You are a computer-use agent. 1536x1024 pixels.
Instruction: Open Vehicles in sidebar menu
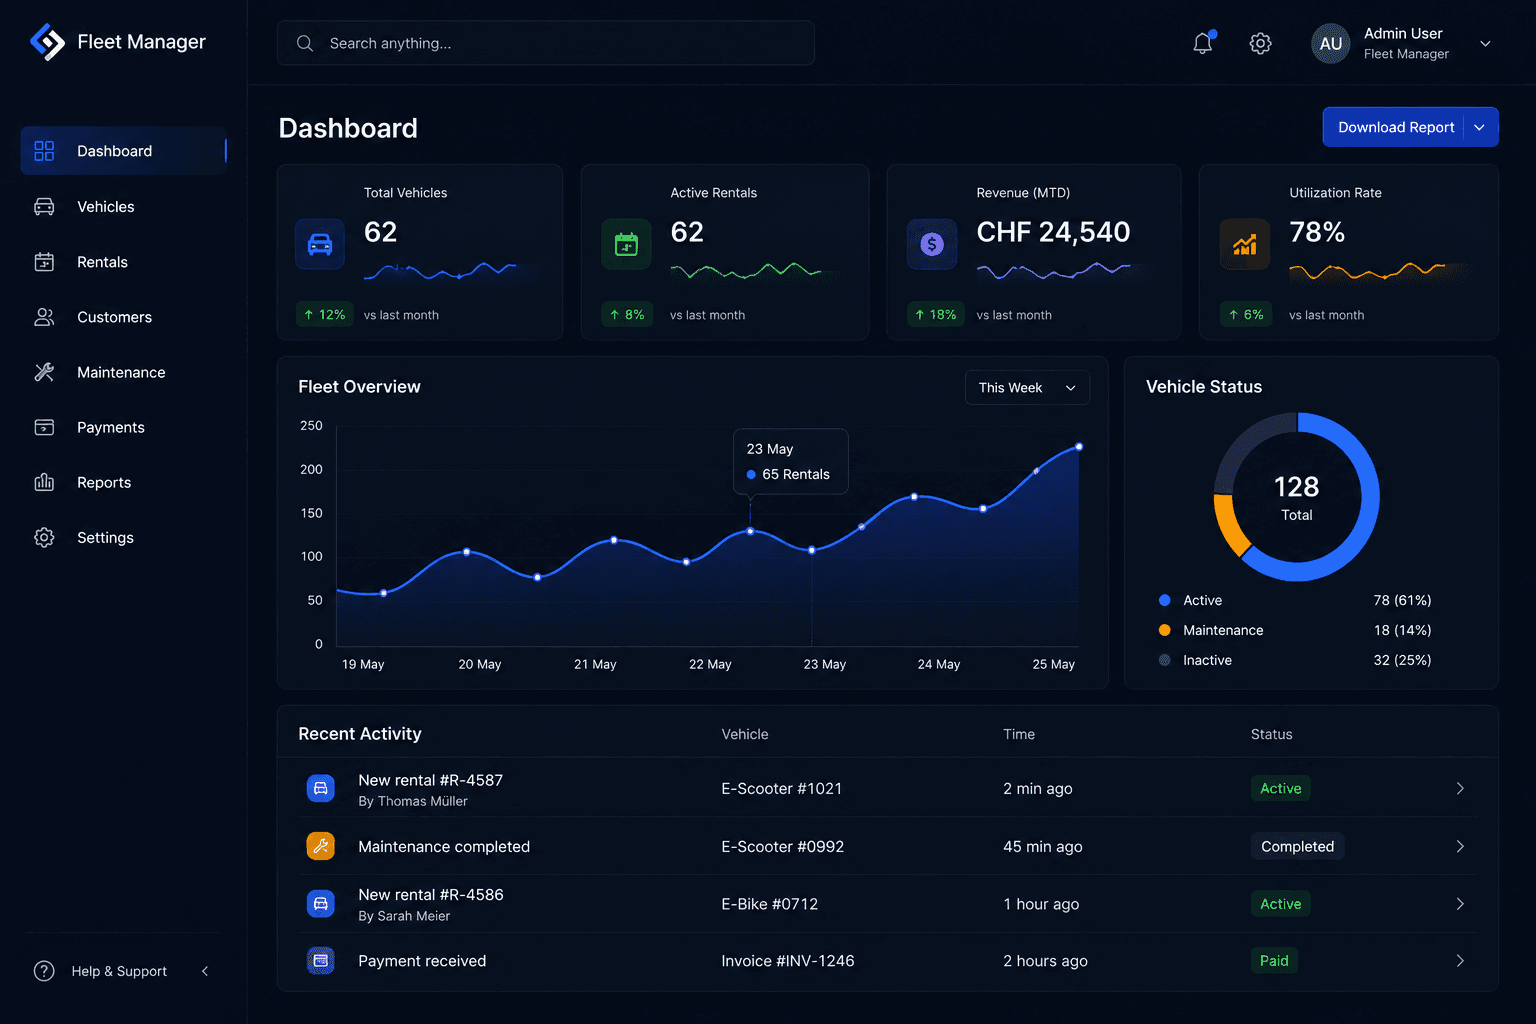click(x=124, y=207)
